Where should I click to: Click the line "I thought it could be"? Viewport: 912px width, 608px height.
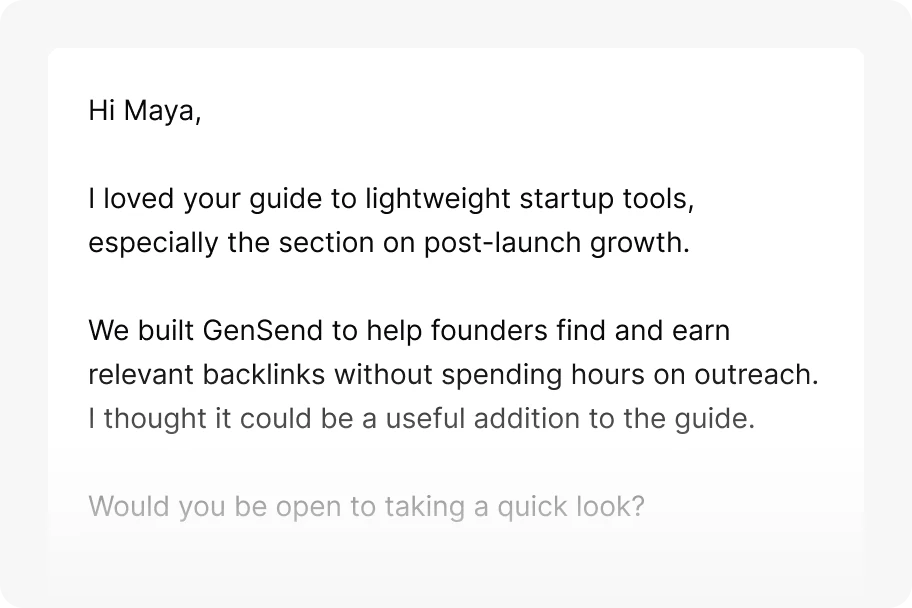point(422,418)
